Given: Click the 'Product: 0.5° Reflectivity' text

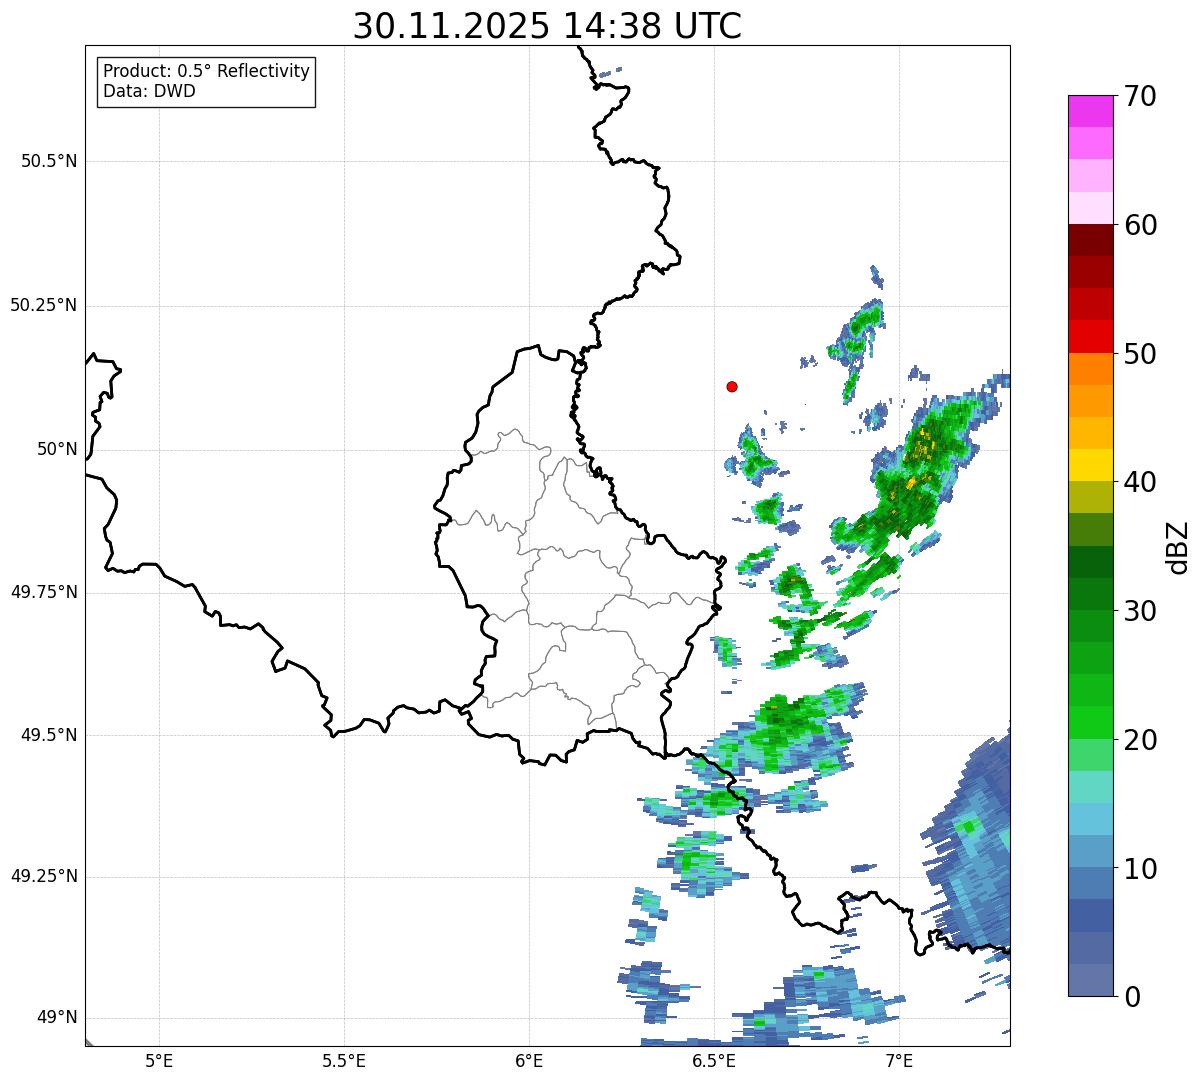Looking at the screenshot, I should pos(206,72).
